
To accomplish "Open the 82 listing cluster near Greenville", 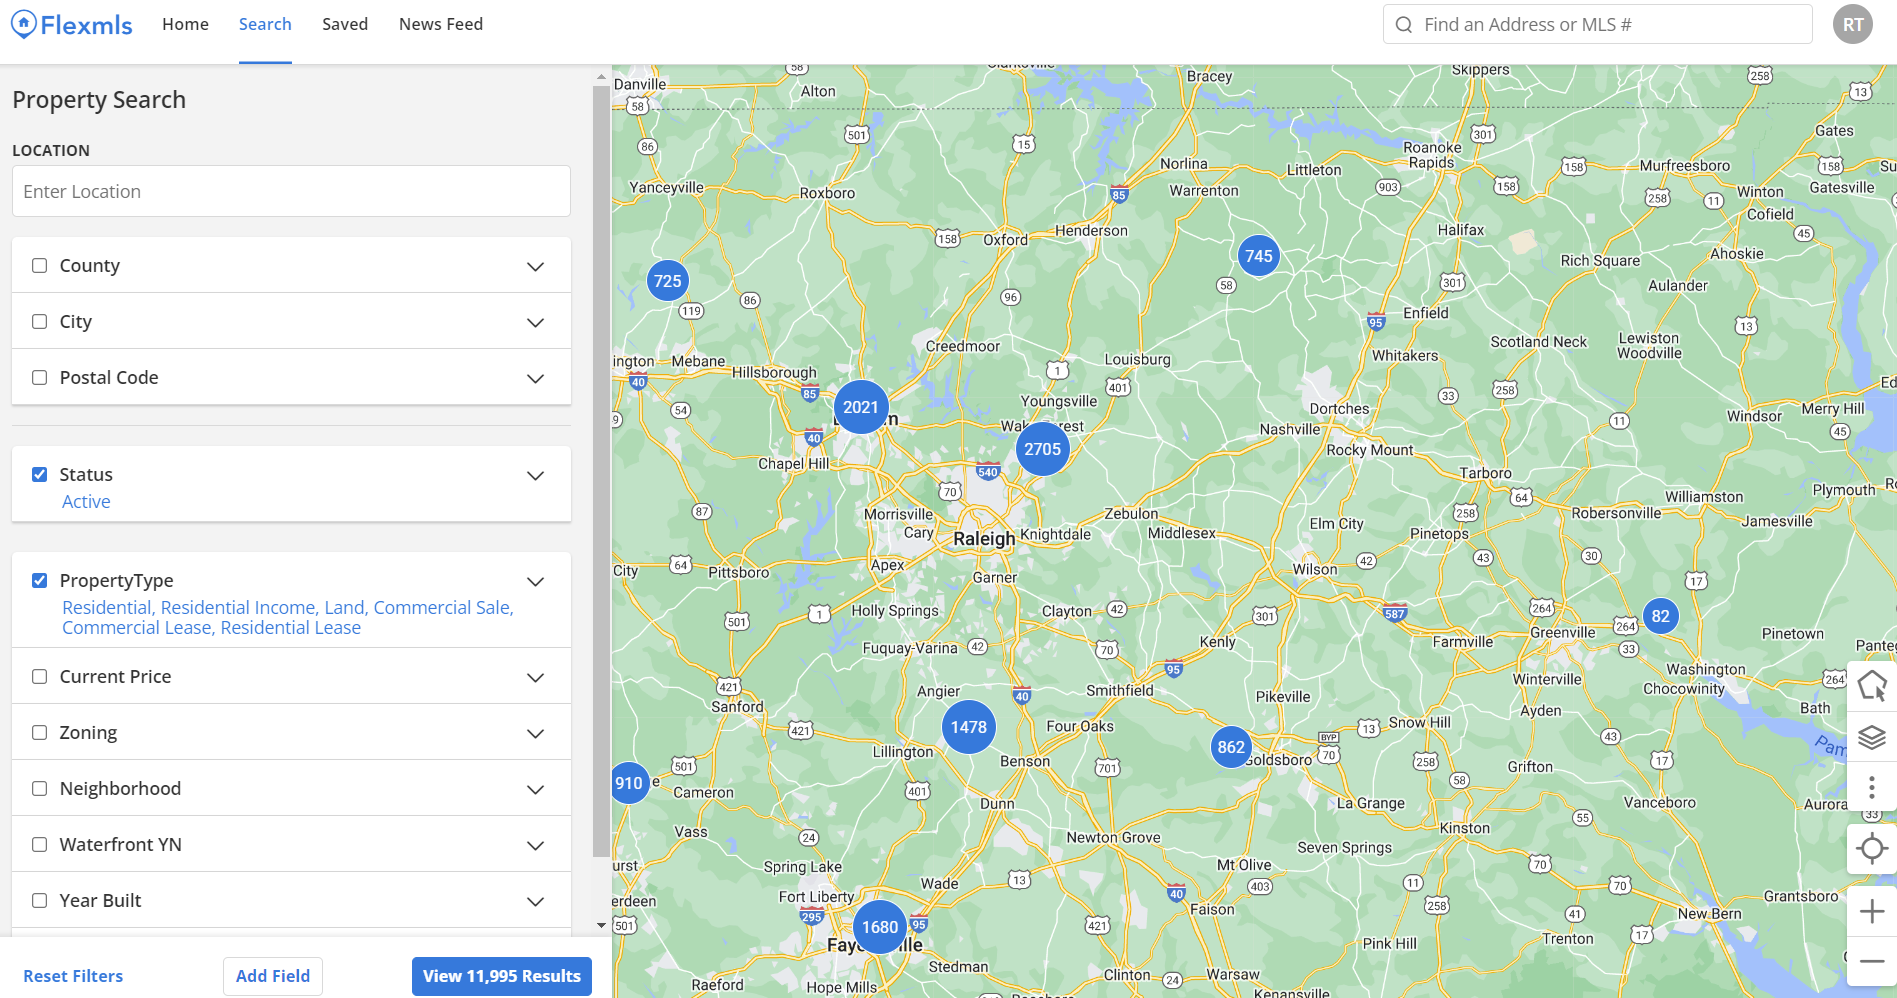I will [1661, 616].
